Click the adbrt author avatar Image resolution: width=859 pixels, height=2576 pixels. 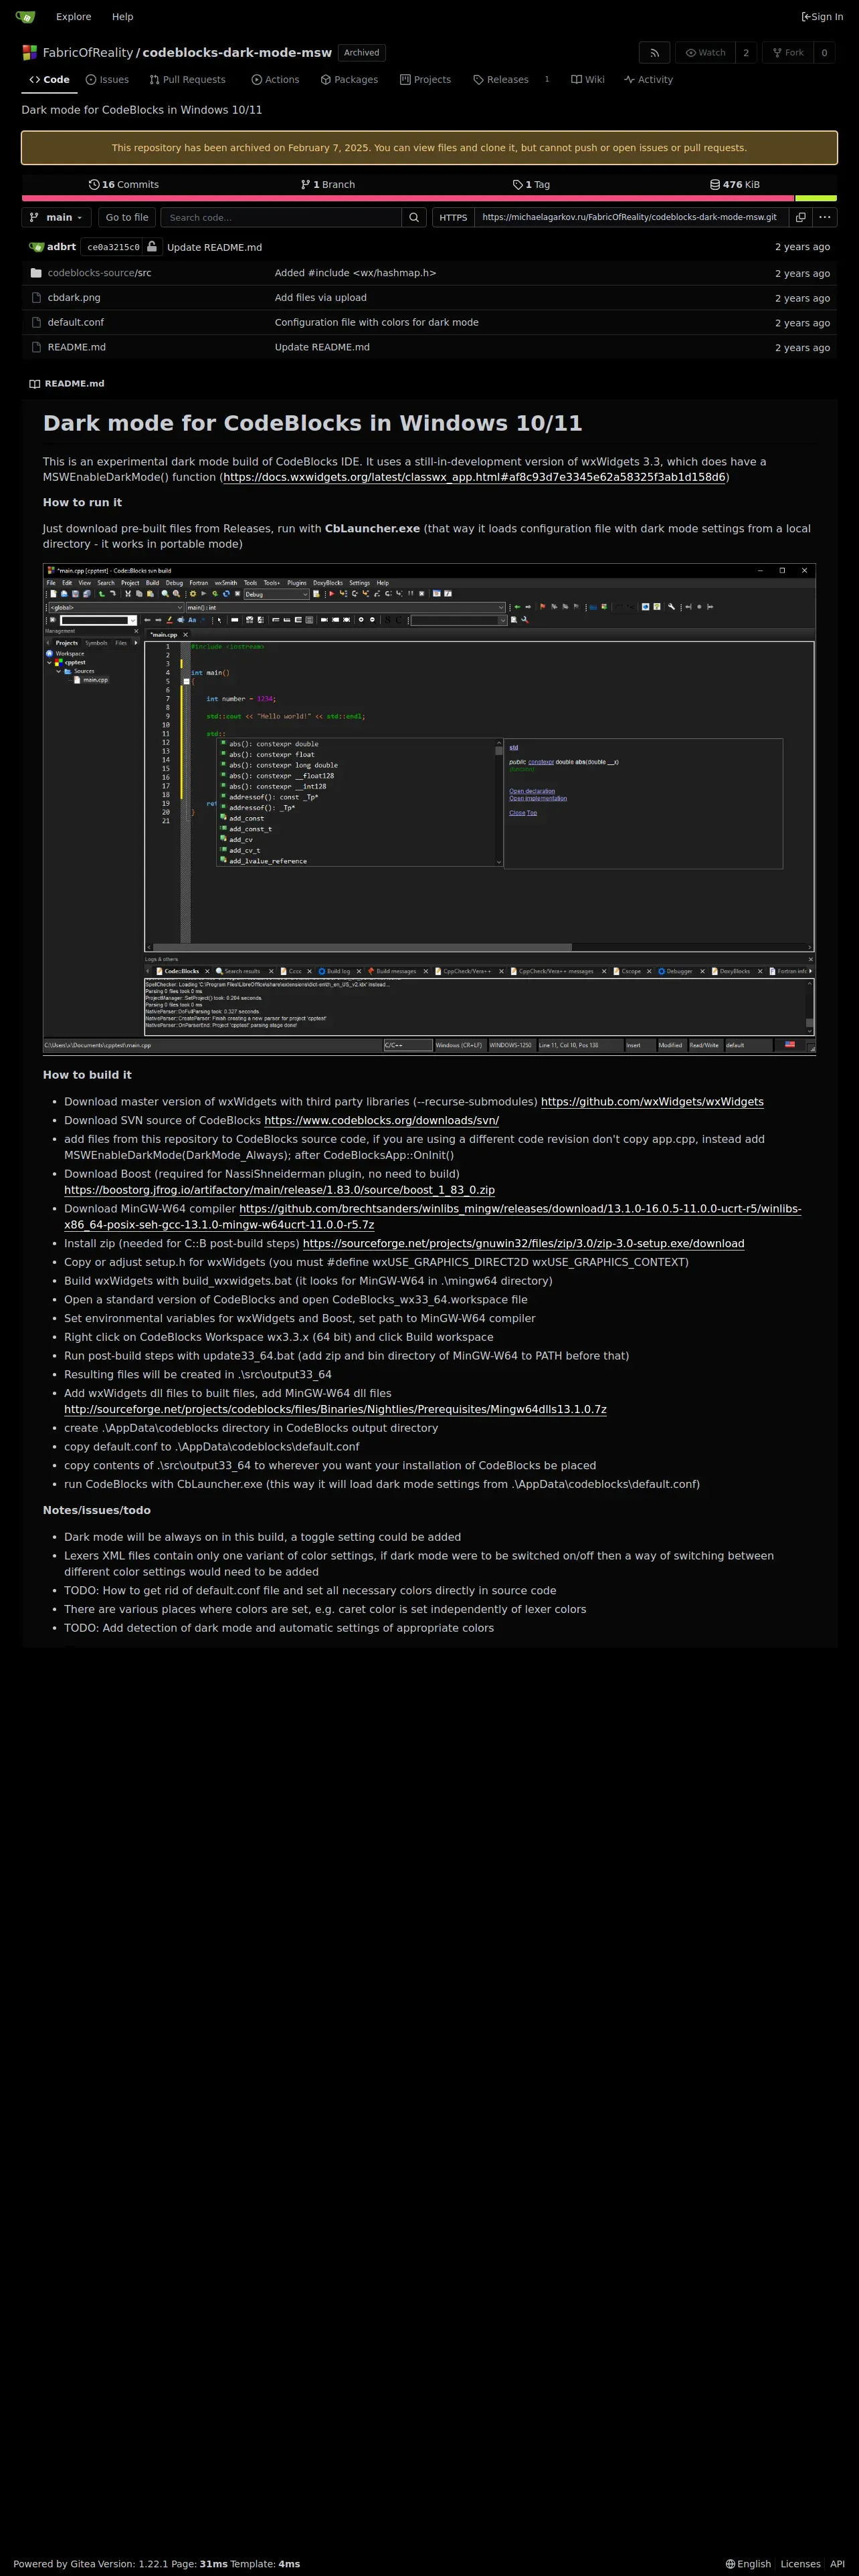coord(37,247)
